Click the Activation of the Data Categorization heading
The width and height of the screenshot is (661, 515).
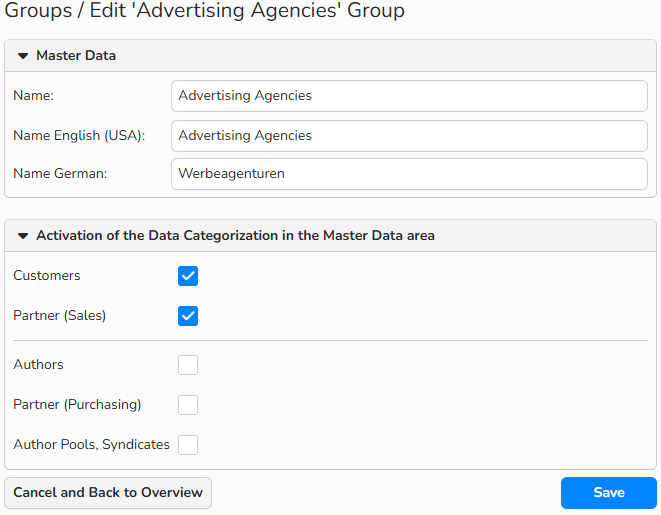(x=235, y=236)
